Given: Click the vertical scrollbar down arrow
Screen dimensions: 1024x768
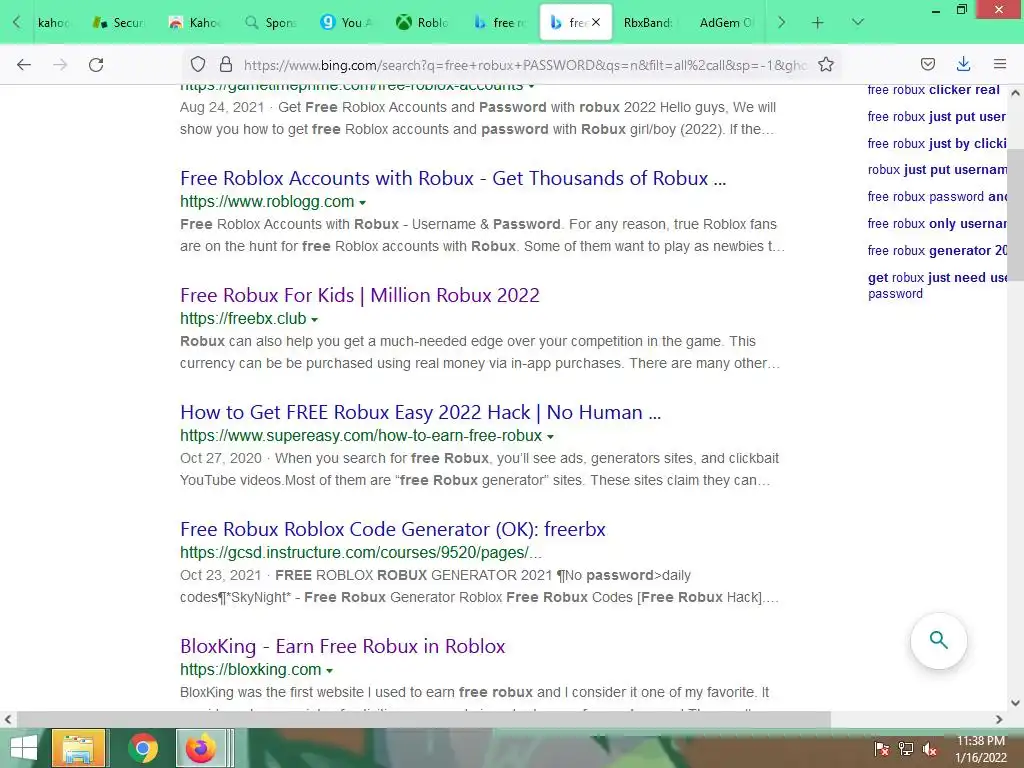Looking at the screenshot, I should [1016, 703].
